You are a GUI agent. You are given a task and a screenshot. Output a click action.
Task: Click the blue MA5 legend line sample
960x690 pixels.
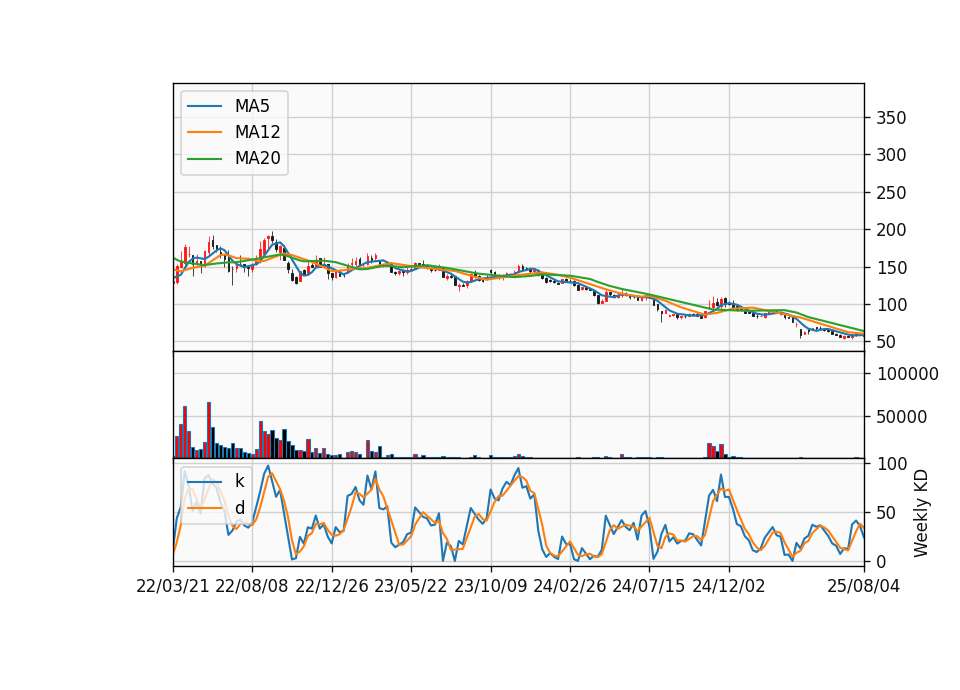pyautogui.click(x=204, y=107)
